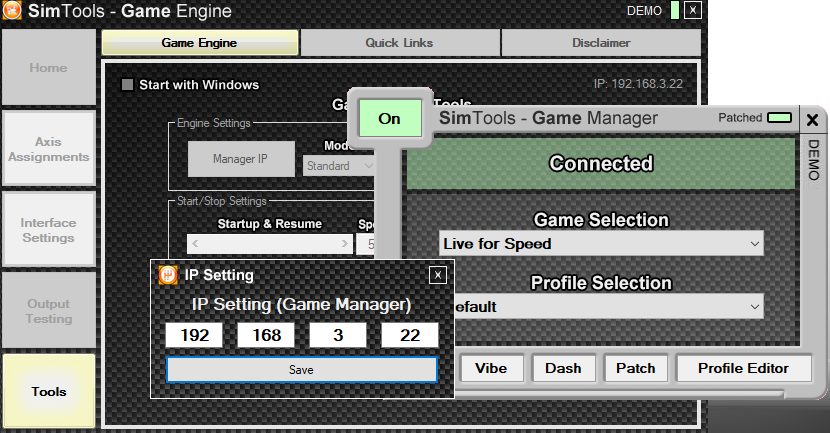
Task: Switch to the Quick Links tab
Action: click(399, 43)
